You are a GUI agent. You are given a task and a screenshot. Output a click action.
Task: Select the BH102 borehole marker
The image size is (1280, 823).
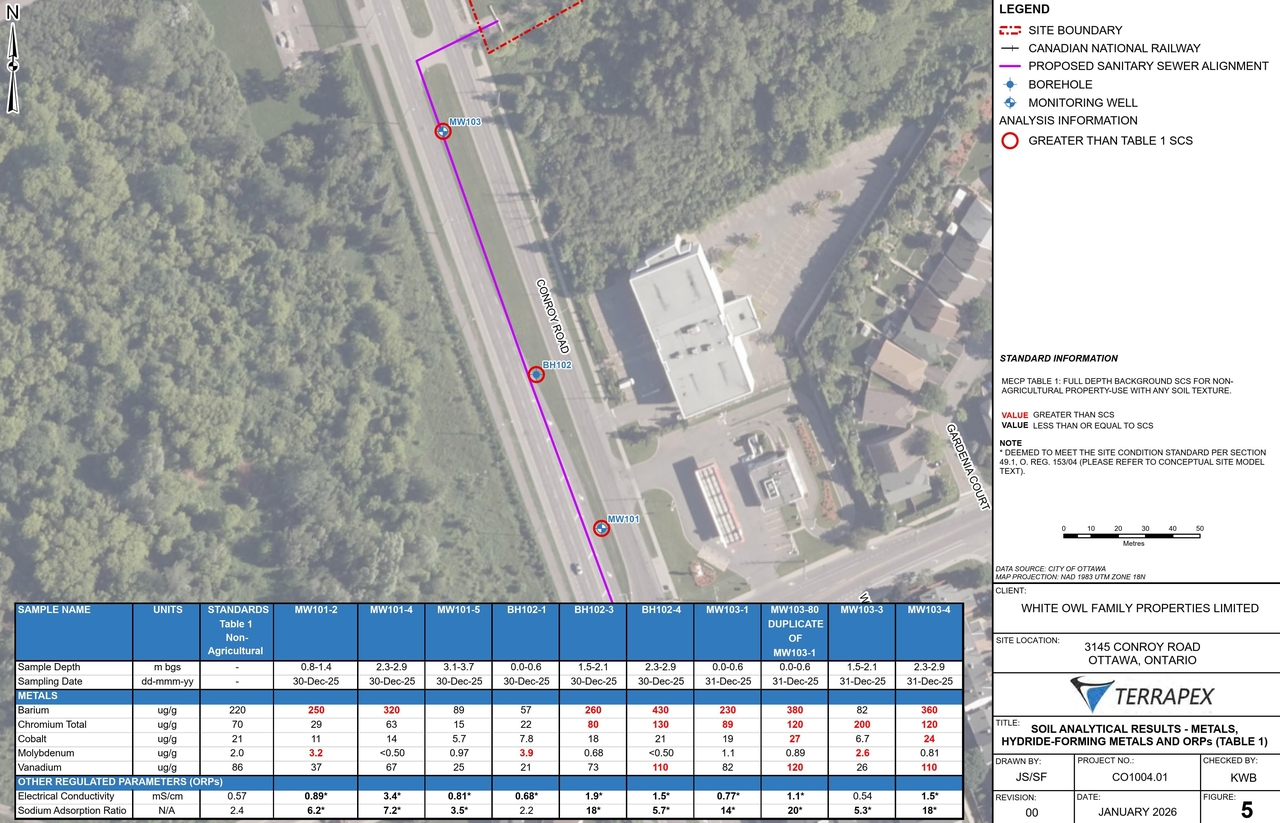pyautogui.click(x=535, y=374)
